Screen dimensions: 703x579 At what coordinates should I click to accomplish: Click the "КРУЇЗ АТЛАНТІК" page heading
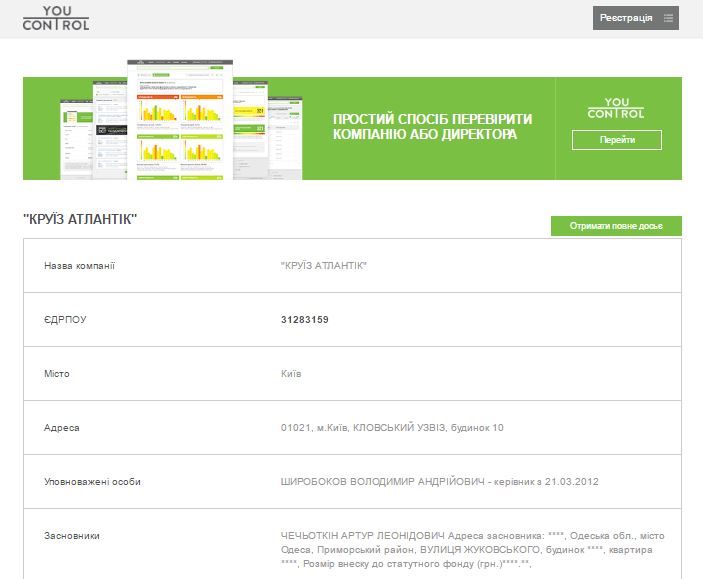pyautogui.click(x=80, y=220)
